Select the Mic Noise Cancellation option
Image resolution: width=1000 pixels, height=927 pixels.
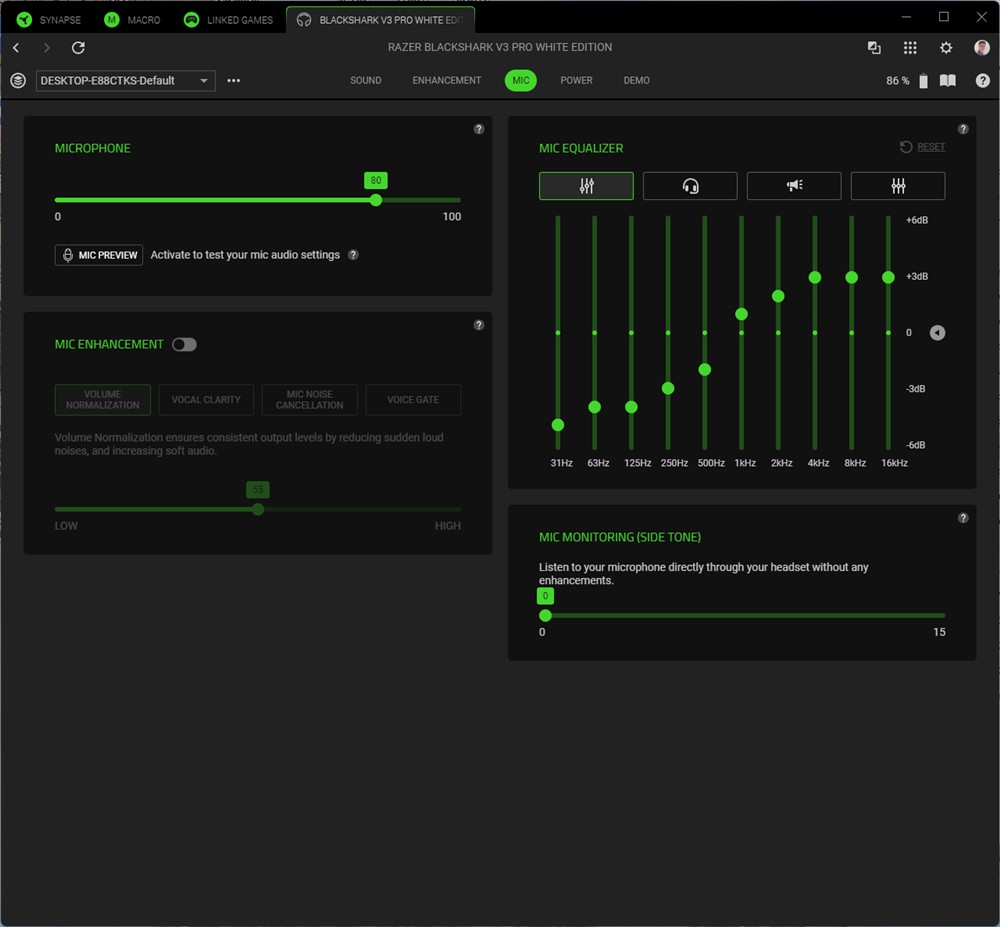click(x=310, y=400)
